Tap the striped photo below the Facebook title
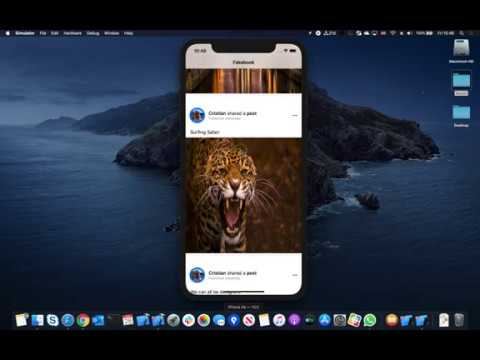 [244, 81]
